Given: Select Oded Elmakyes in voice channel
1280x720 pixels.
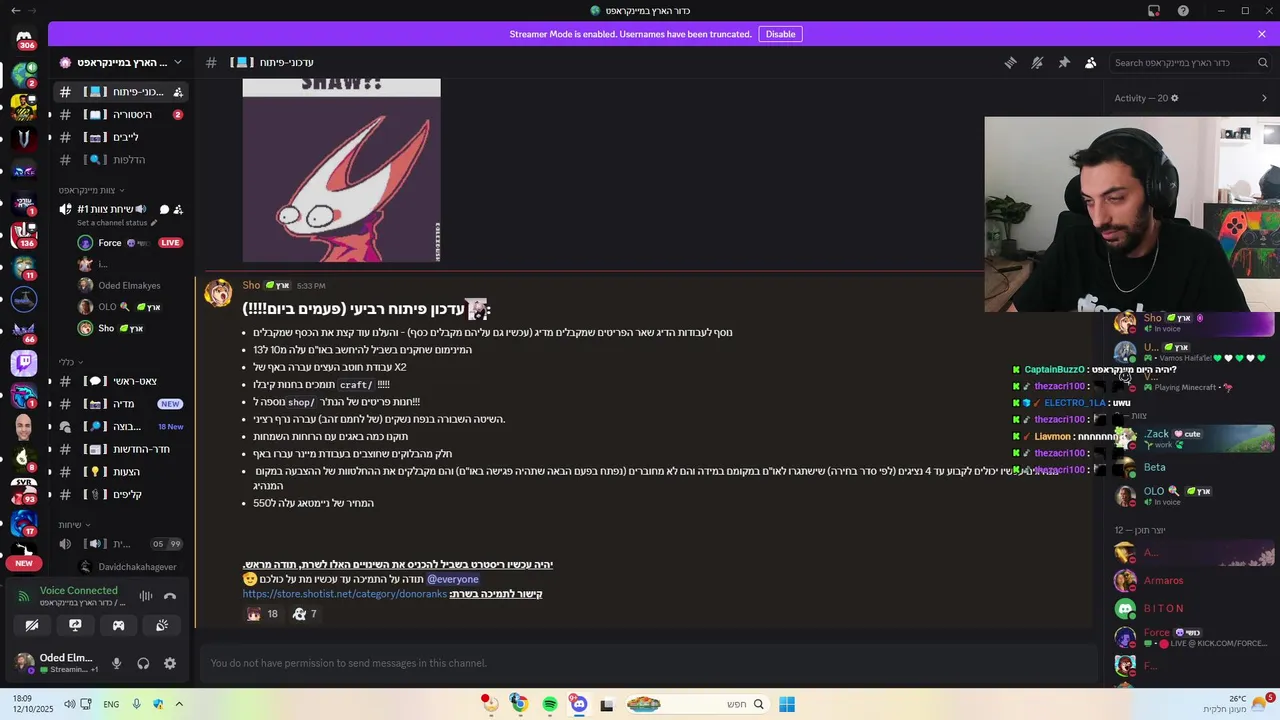Looking at the screenshot, I should pos(129,286).
